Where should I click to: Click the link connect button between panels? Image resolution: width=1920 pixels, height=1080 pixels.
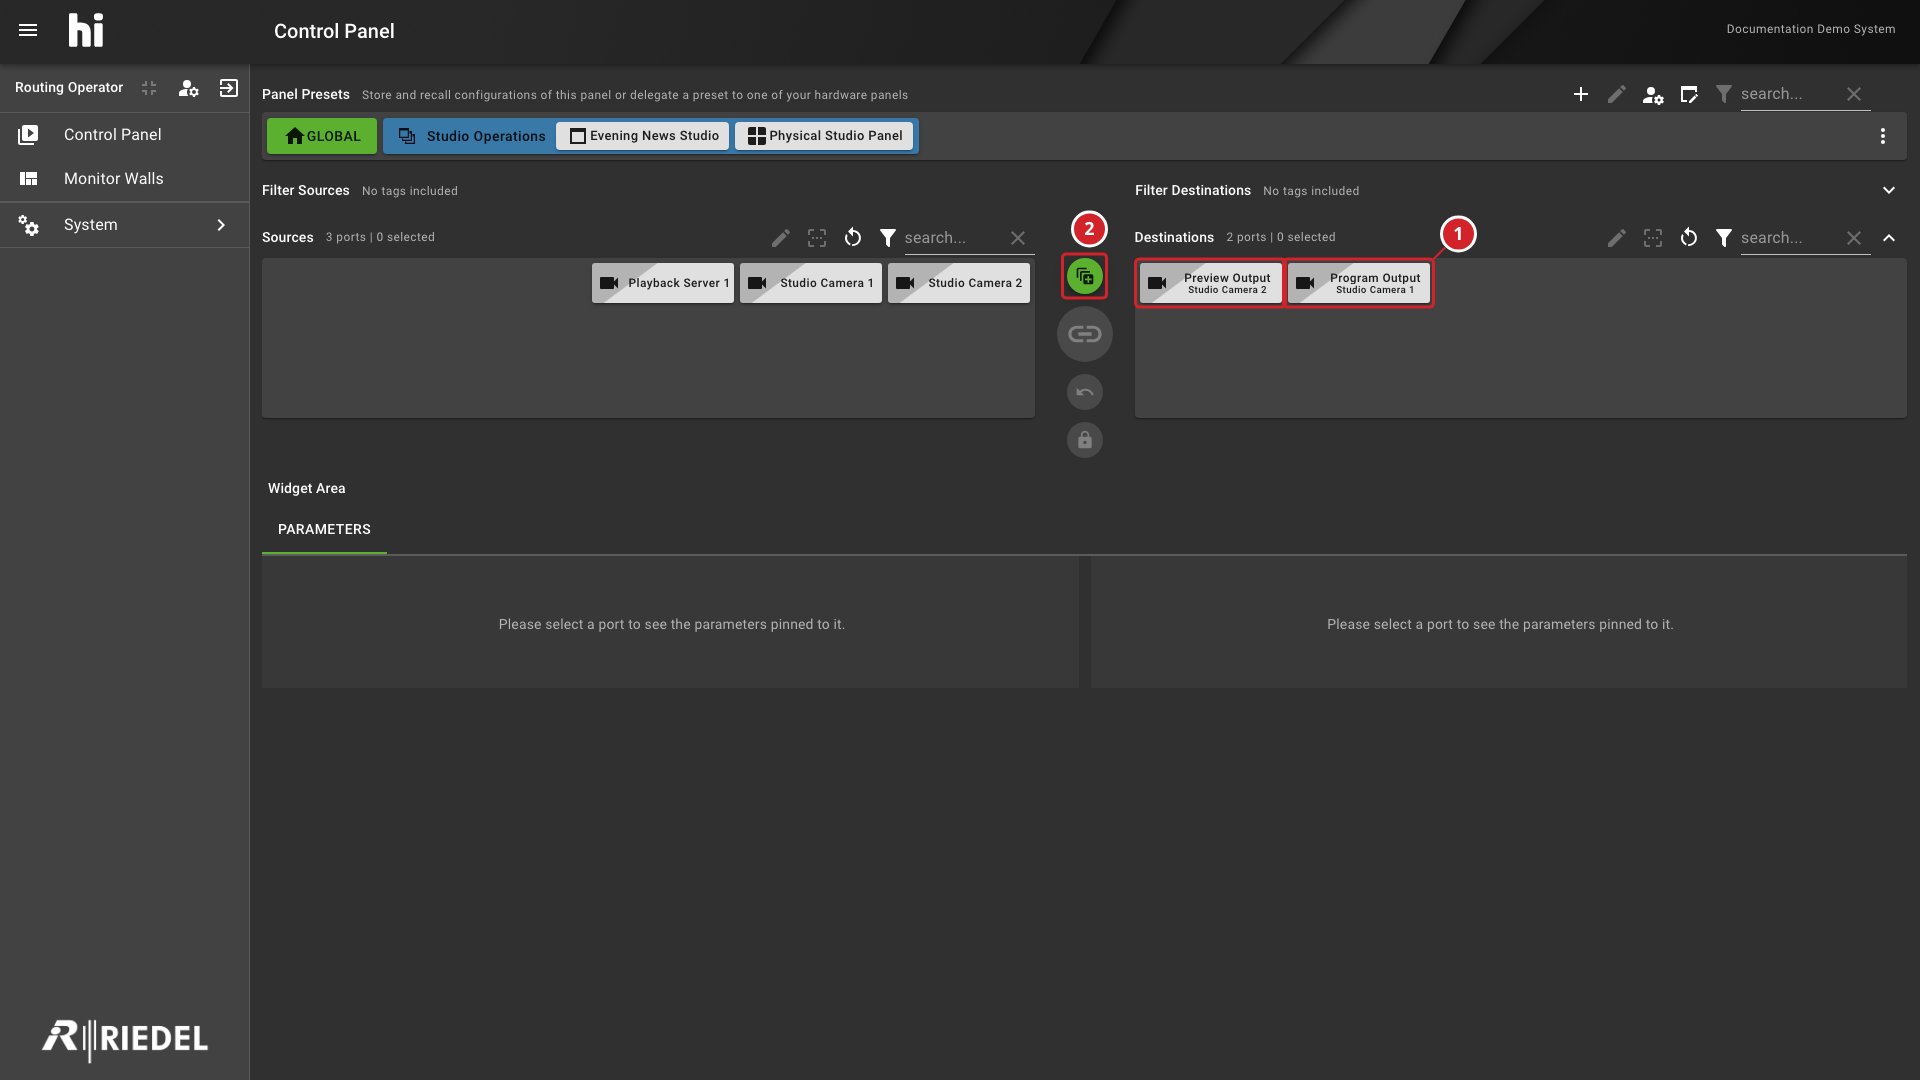(1085, 334)
